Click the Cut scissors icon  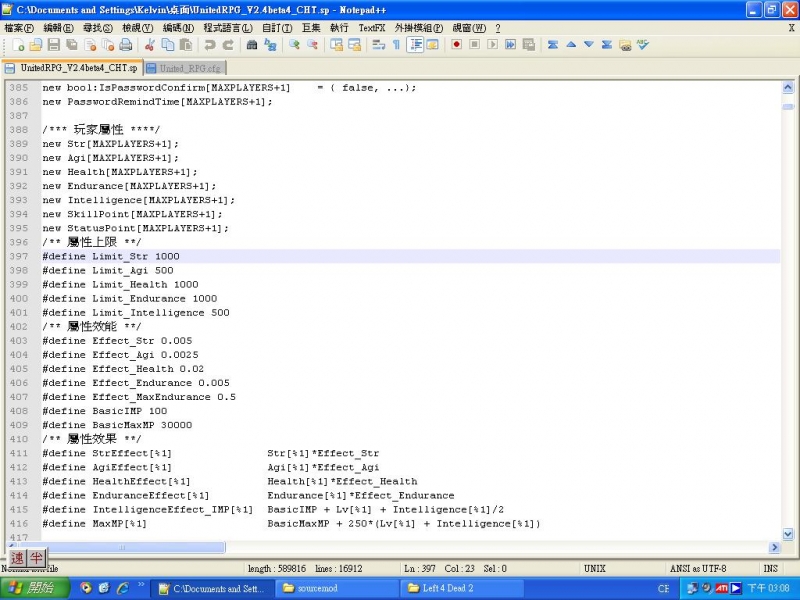point(150,45)
